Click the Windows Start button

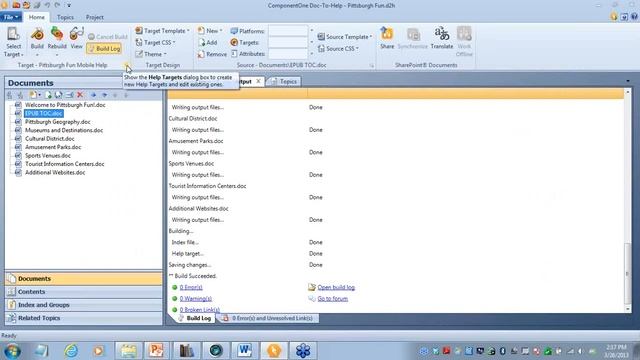click(x=12, y=351)
